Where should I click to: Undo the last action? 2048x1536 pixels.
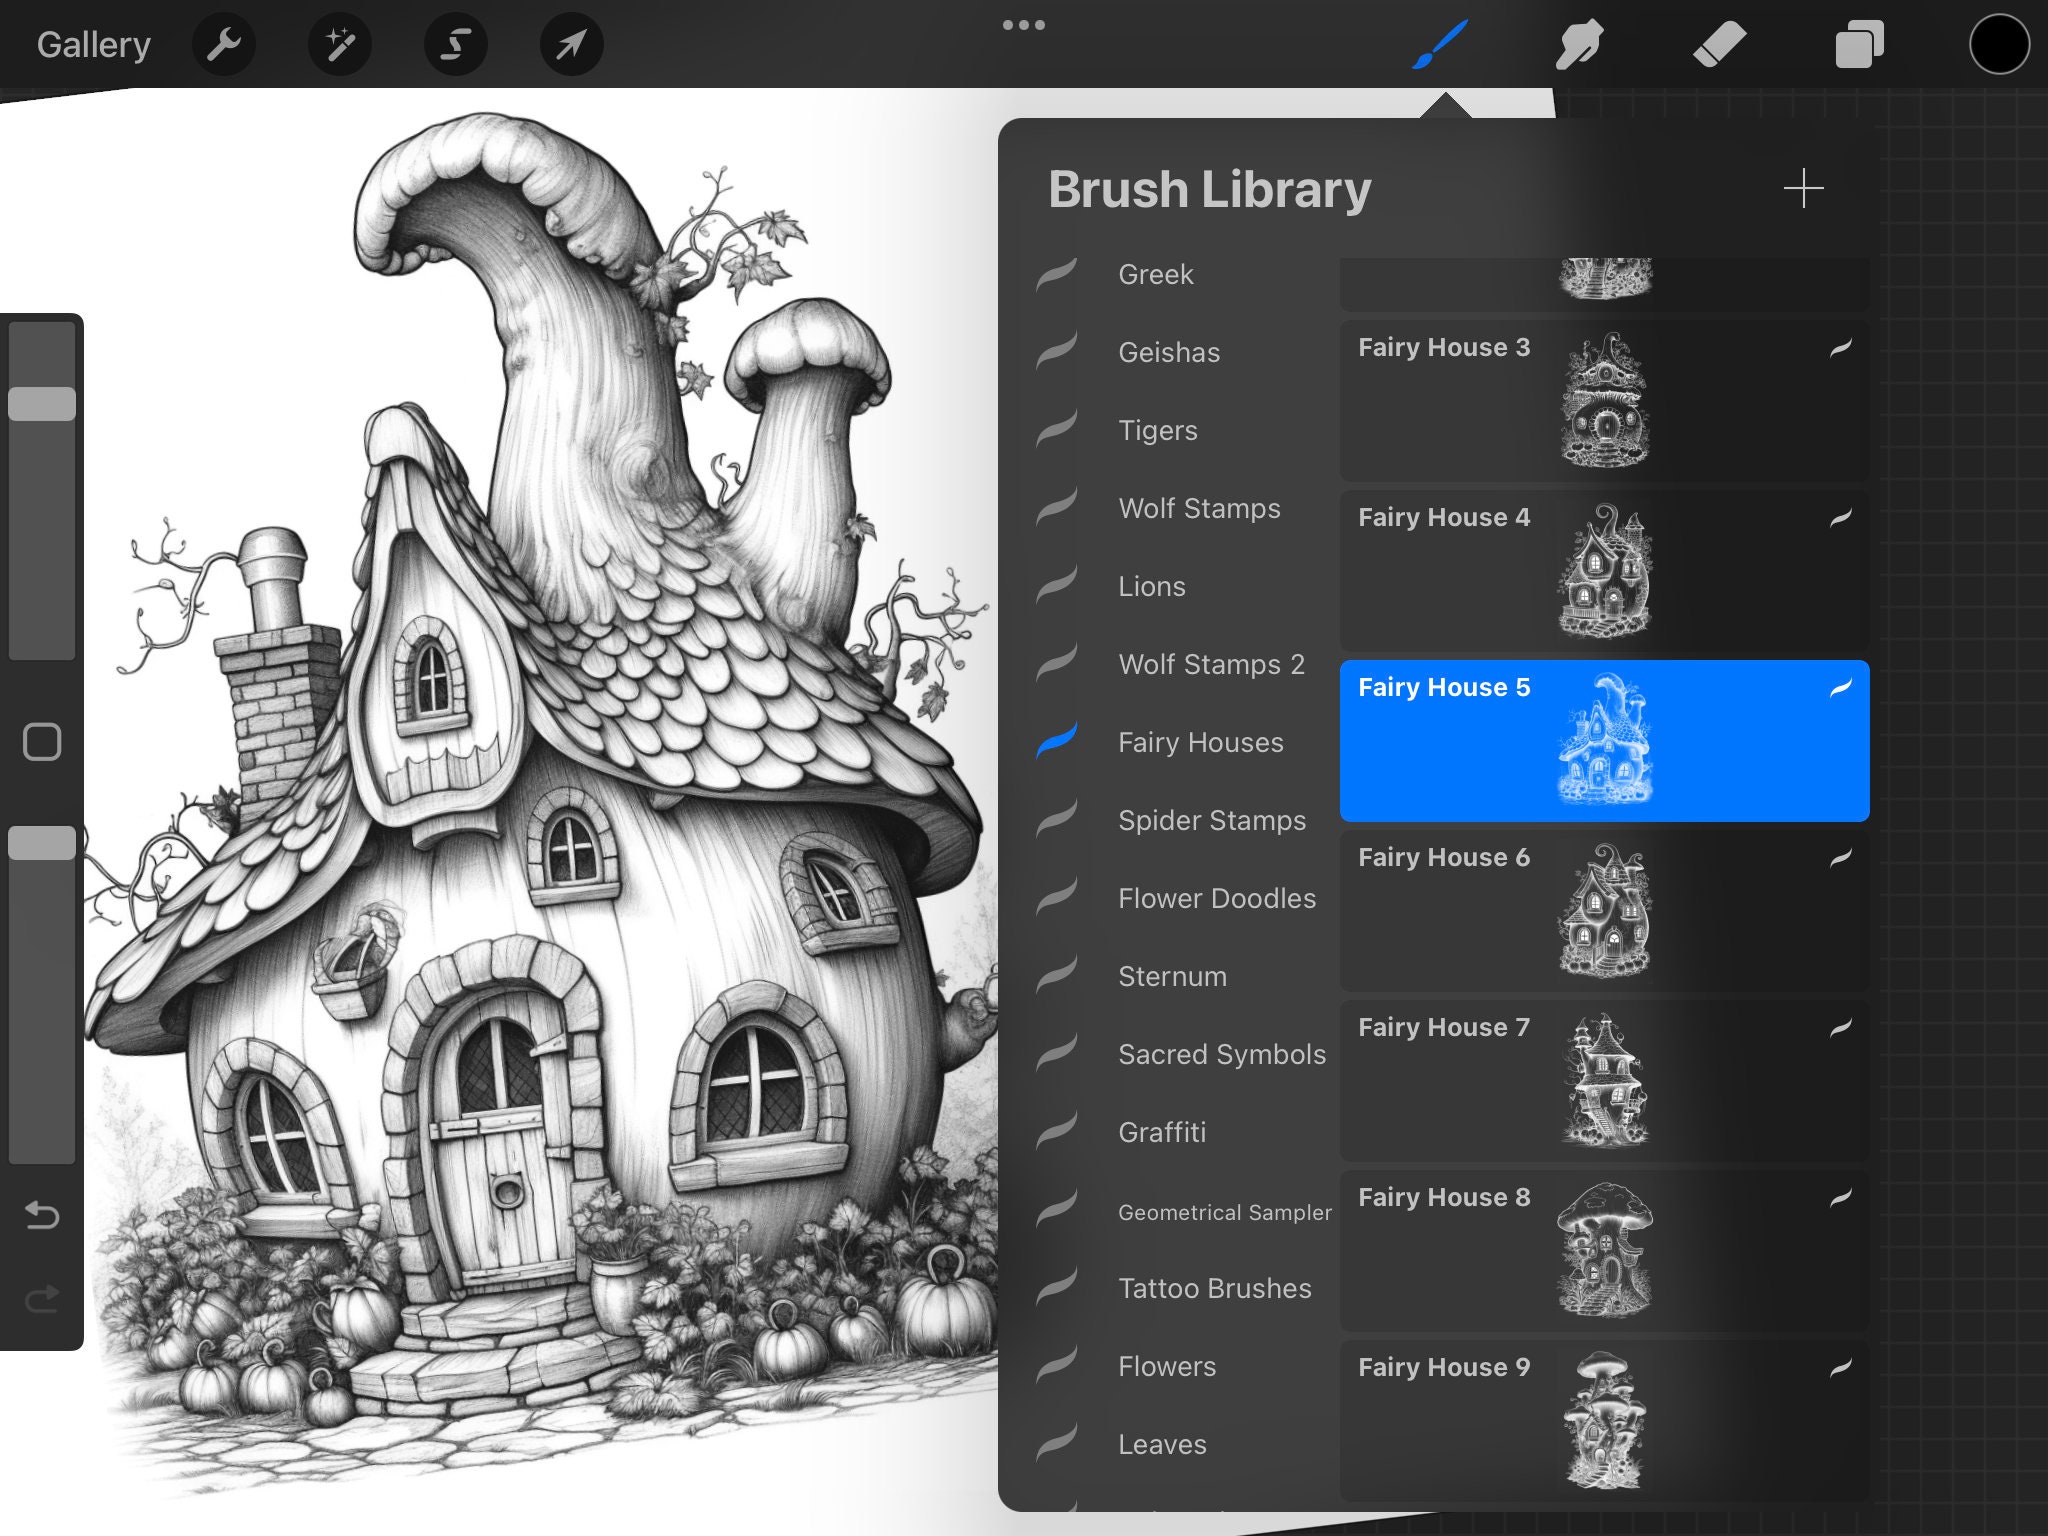tap(42, 1215)
